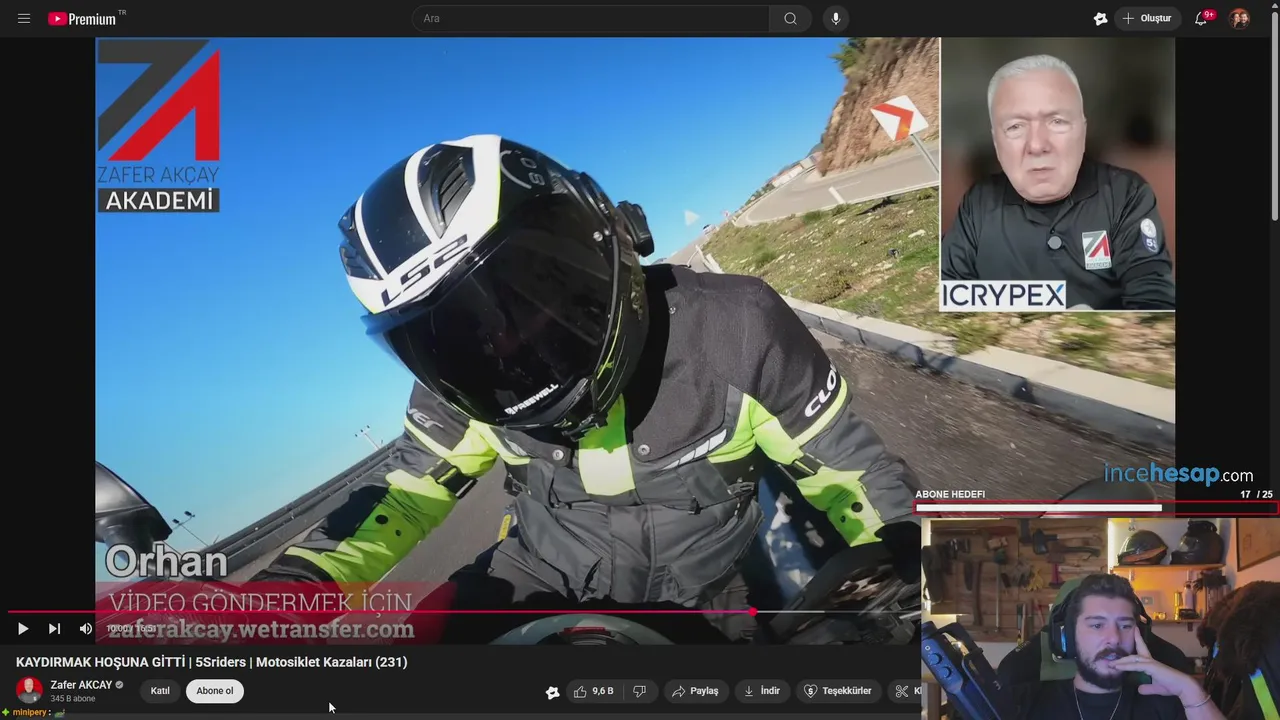Seek using the red progress scrubber
Viewport: 1280px width, 720px height.
coord(751,611)
